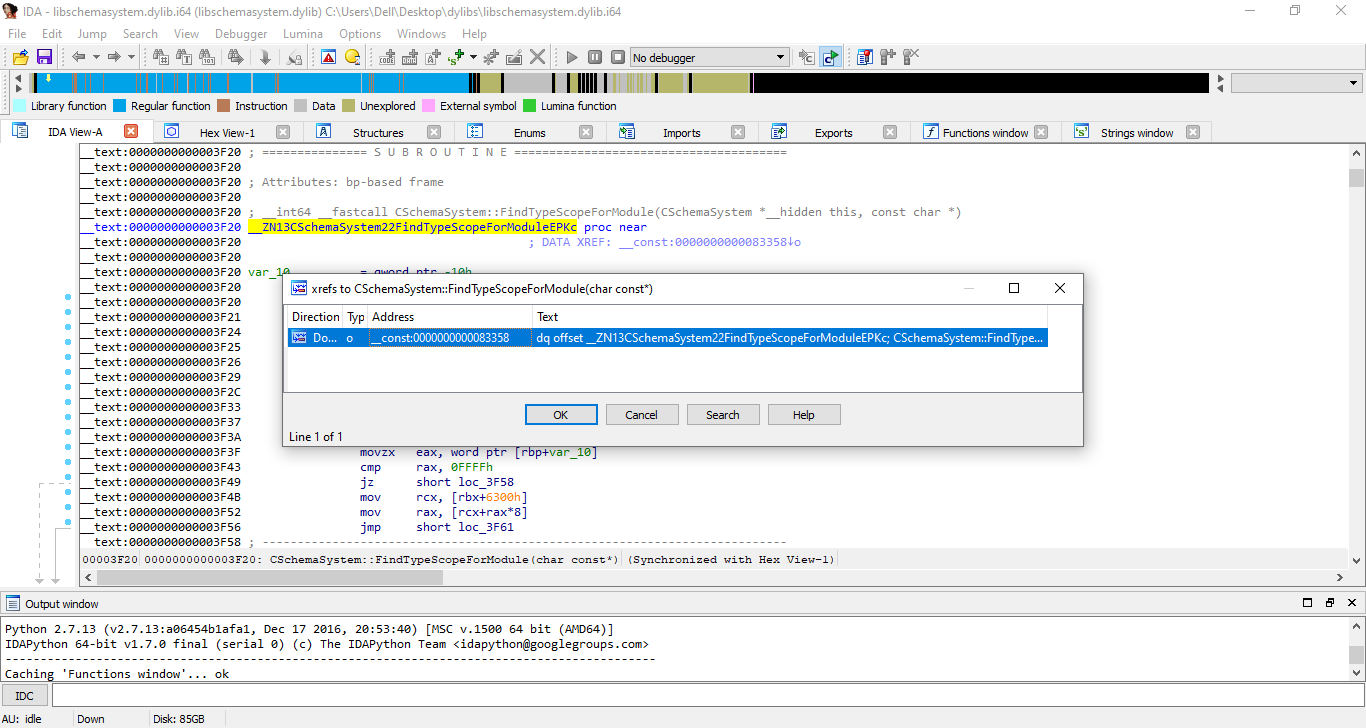Click the green struct variable 's' icon

(457, 57)
